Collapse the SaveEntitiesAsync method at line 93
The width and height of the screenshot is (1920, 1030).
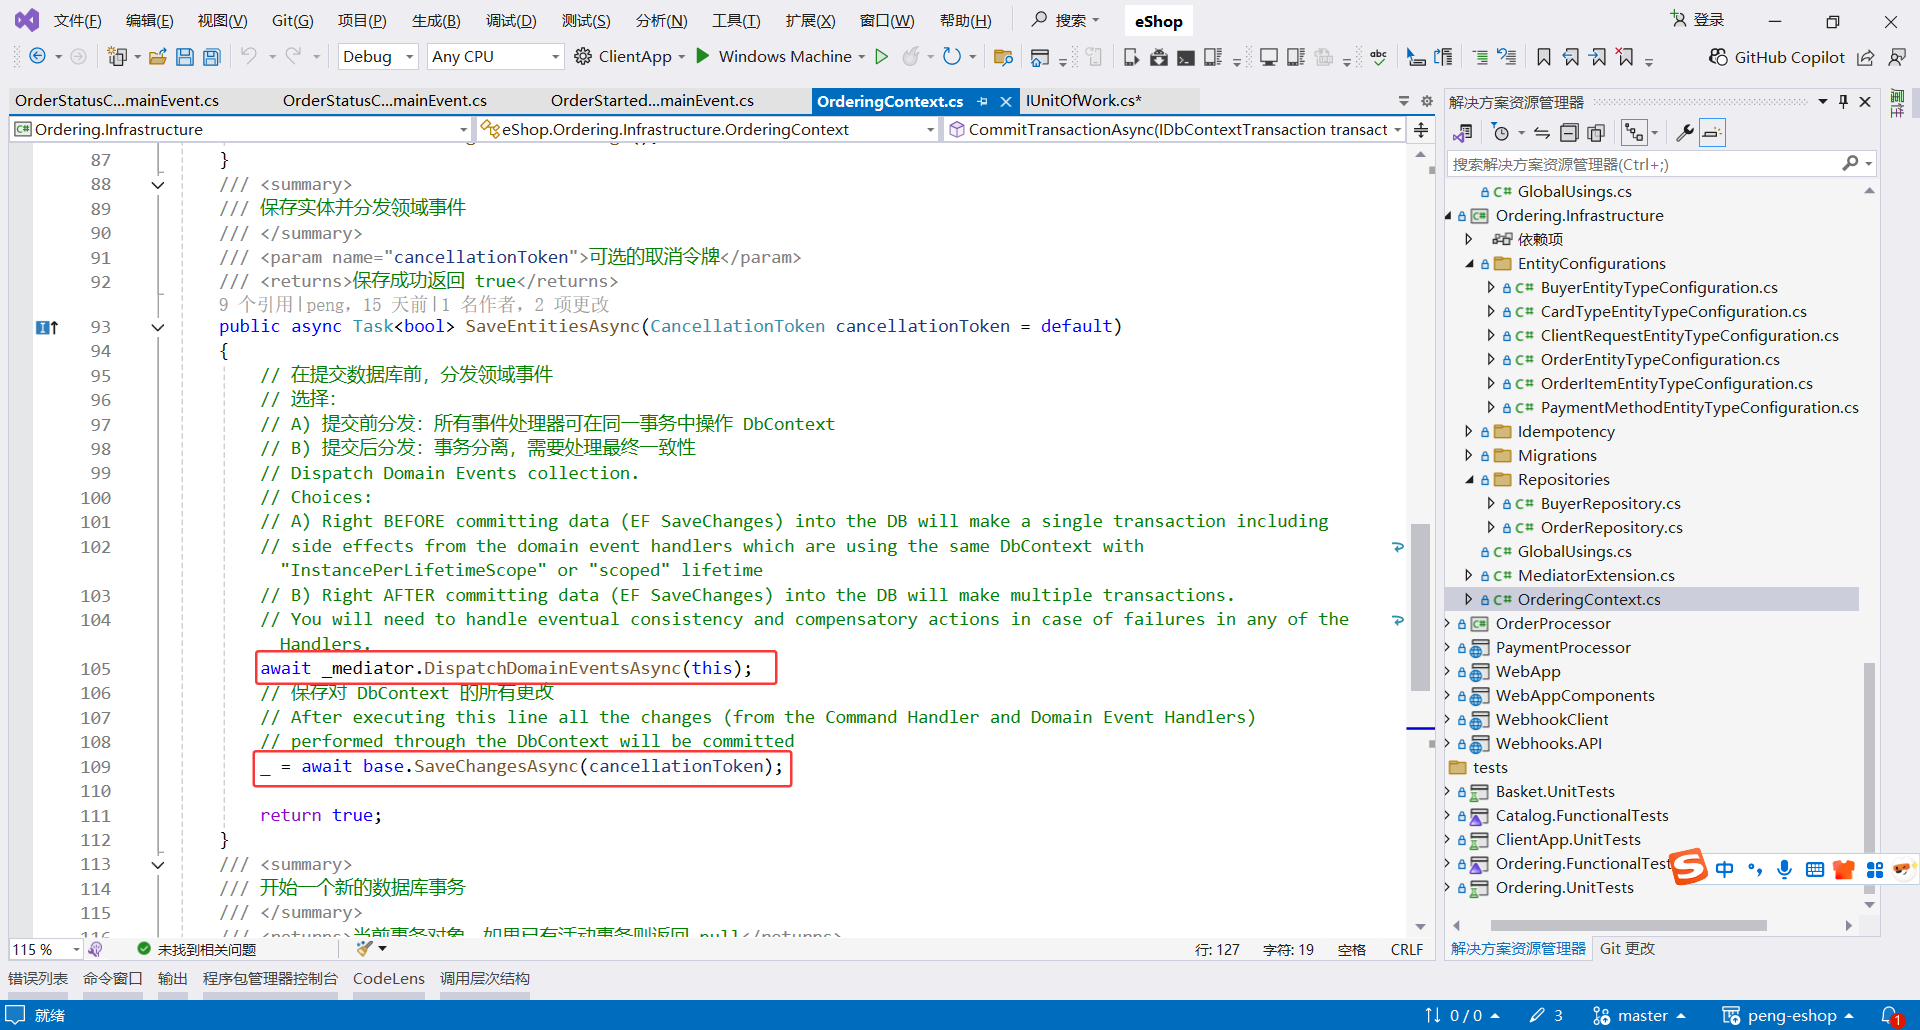pos(158,327)
